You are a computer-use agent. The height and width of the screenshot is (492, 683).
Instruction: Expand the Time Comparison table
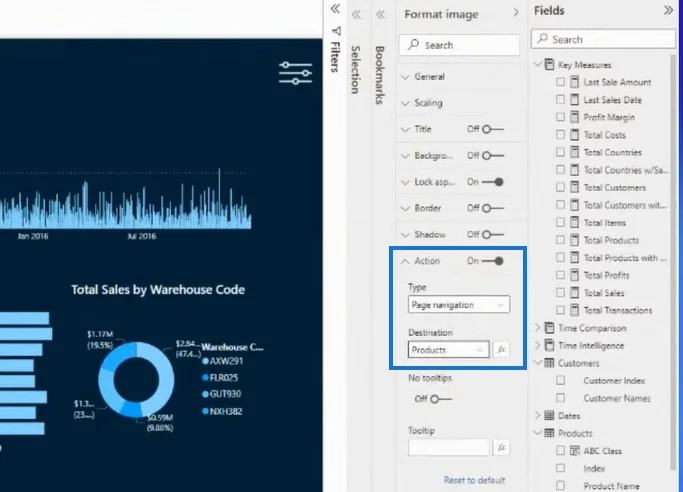click(538, 327)
